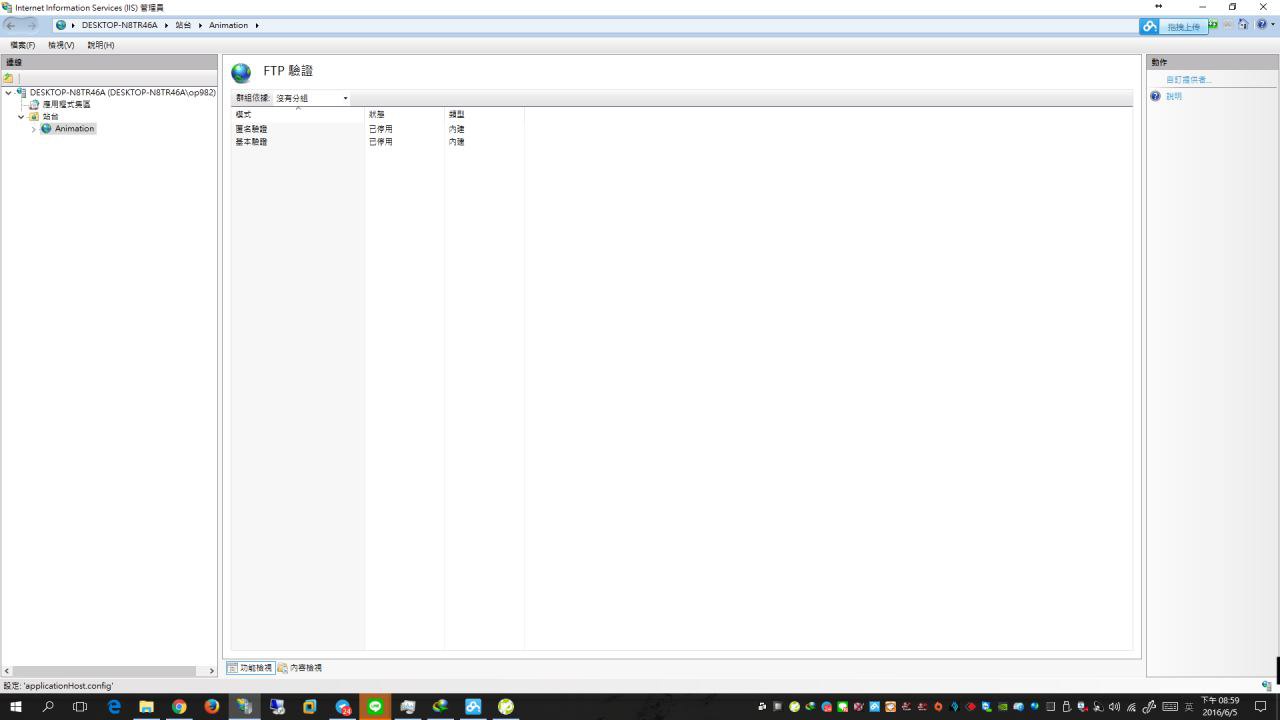
Task: Open dropdown arrow after DESKTOP-N8TR46A in address bar
Action: click(166, 25)
